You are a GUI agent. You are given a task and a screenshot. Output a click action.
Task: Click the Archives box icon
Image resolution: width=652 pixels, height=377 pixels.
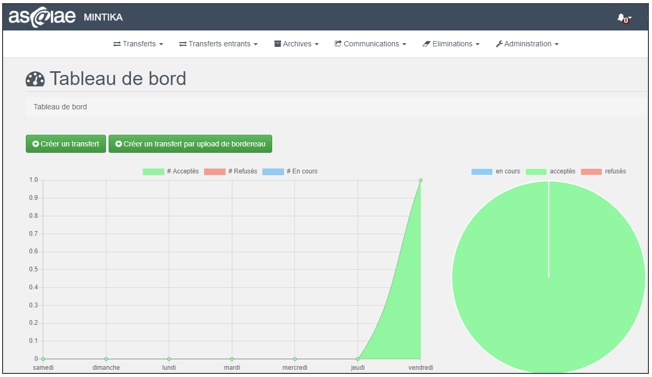(x=277, y=44)
